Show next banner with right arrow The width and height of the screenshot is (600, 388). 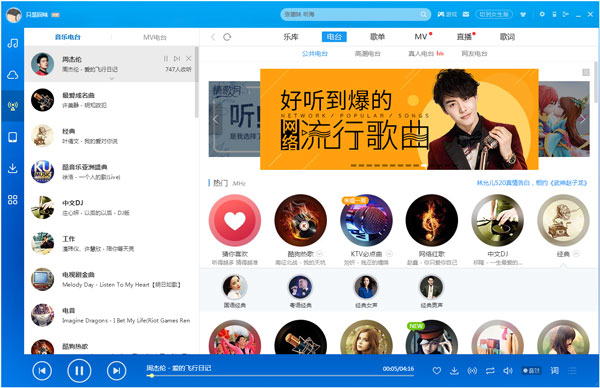[x=583, y=119]
